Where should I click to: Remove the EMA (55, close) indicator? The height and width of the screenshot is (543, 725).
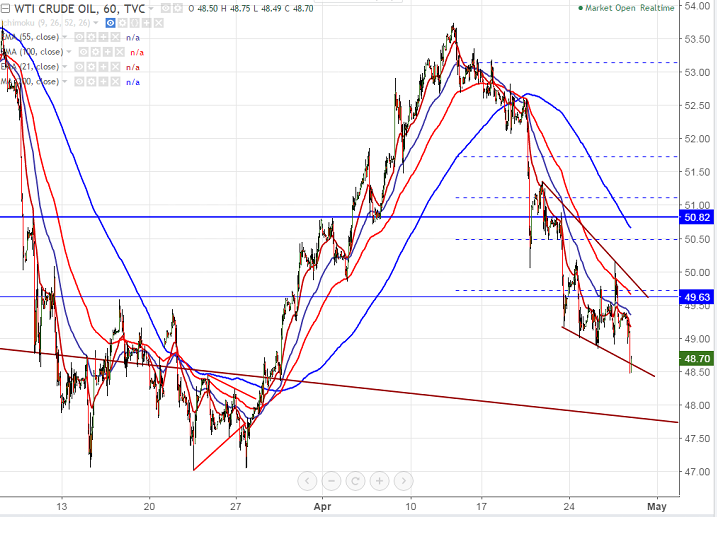click(x=115, y=37)
